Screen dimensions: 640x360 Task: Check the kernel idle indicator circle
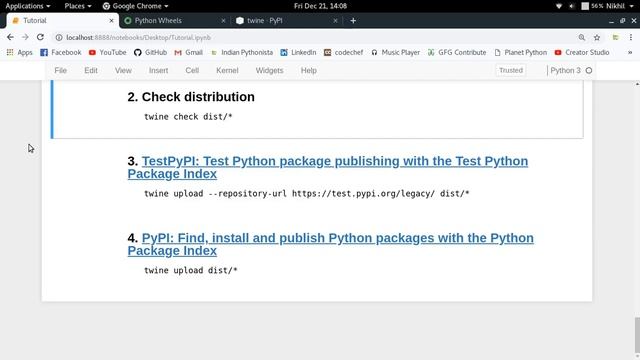[589, 71]
